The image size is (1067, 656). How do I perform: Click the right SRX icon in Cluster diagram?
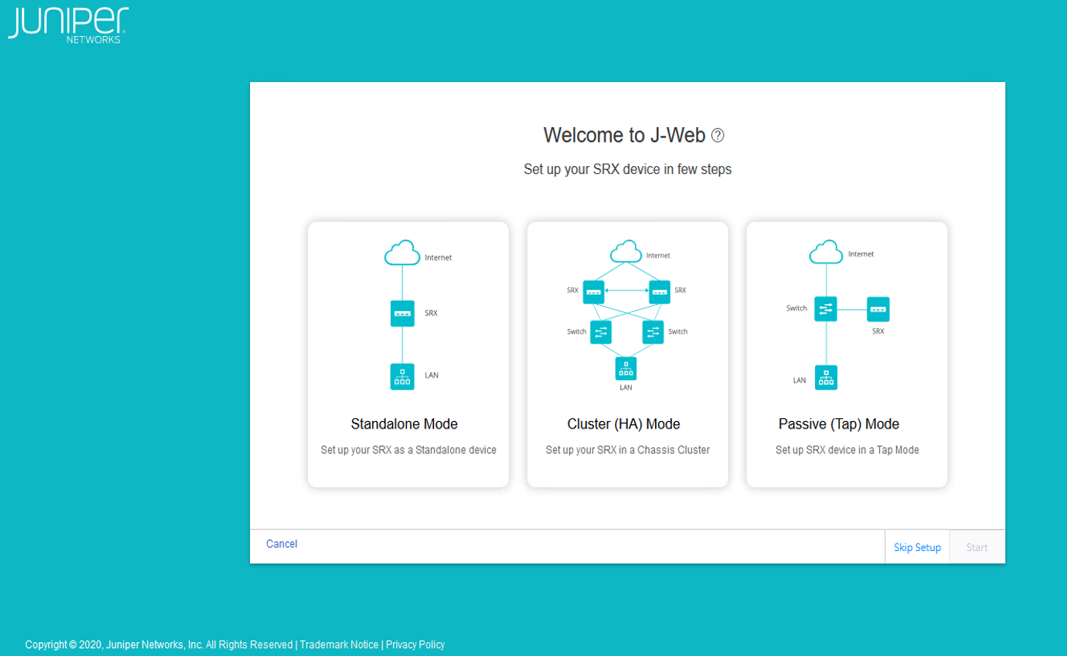pyautogui.click(x=659, y=292)
